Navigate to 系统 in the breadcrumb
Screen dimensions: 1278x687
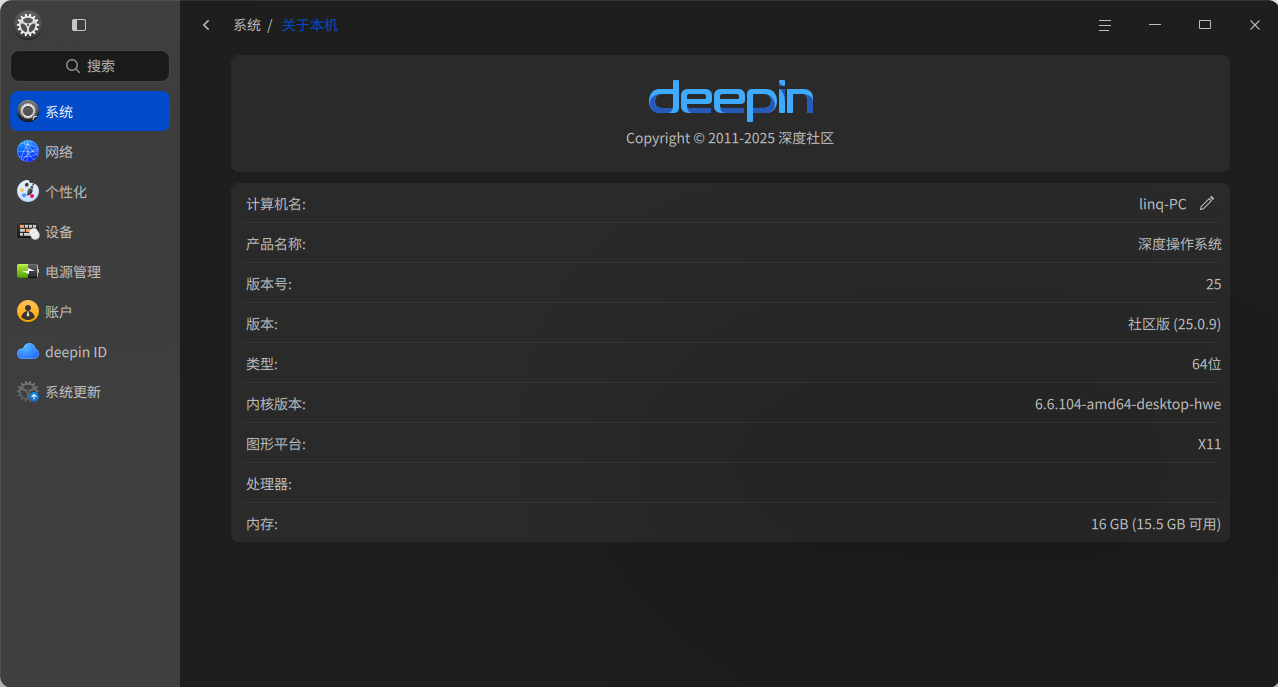[x=247, y=25]
